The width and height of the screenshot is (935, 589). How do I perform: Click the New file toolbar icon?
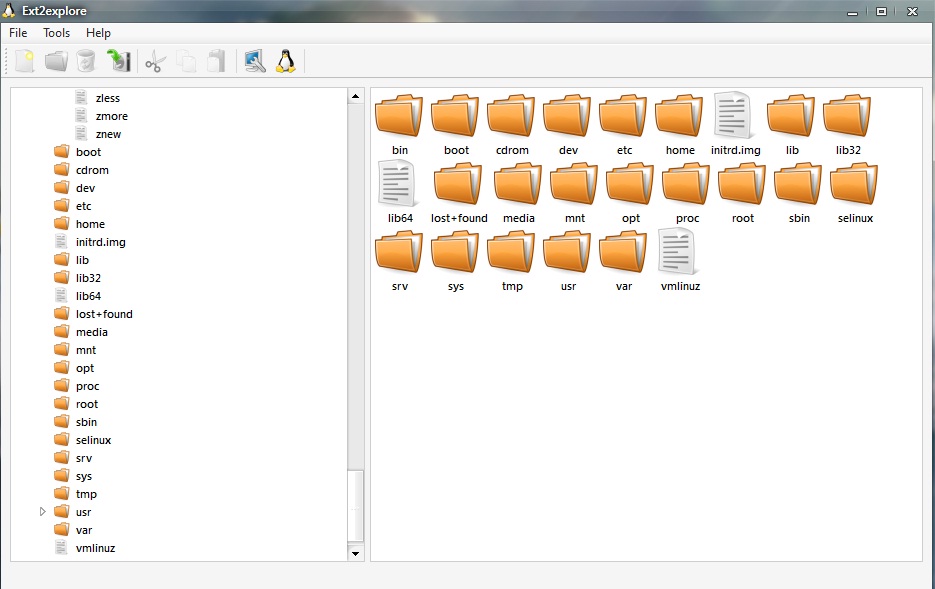pyautogui.click(x=22, y=60)
